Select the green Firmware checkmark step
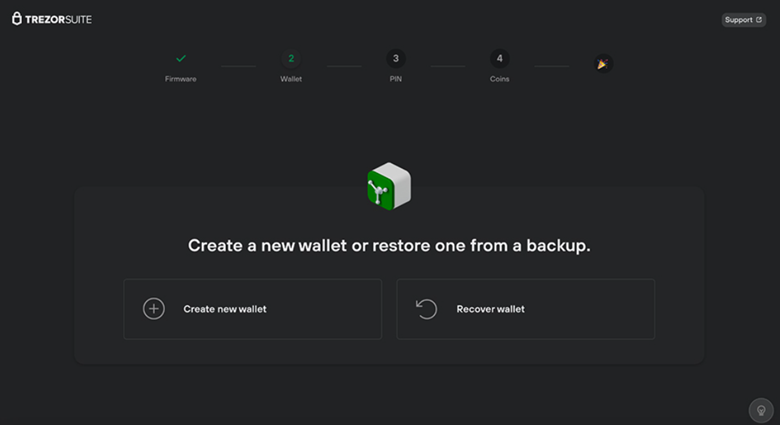Viewport: 780px width, 425px height. point(181,59)
